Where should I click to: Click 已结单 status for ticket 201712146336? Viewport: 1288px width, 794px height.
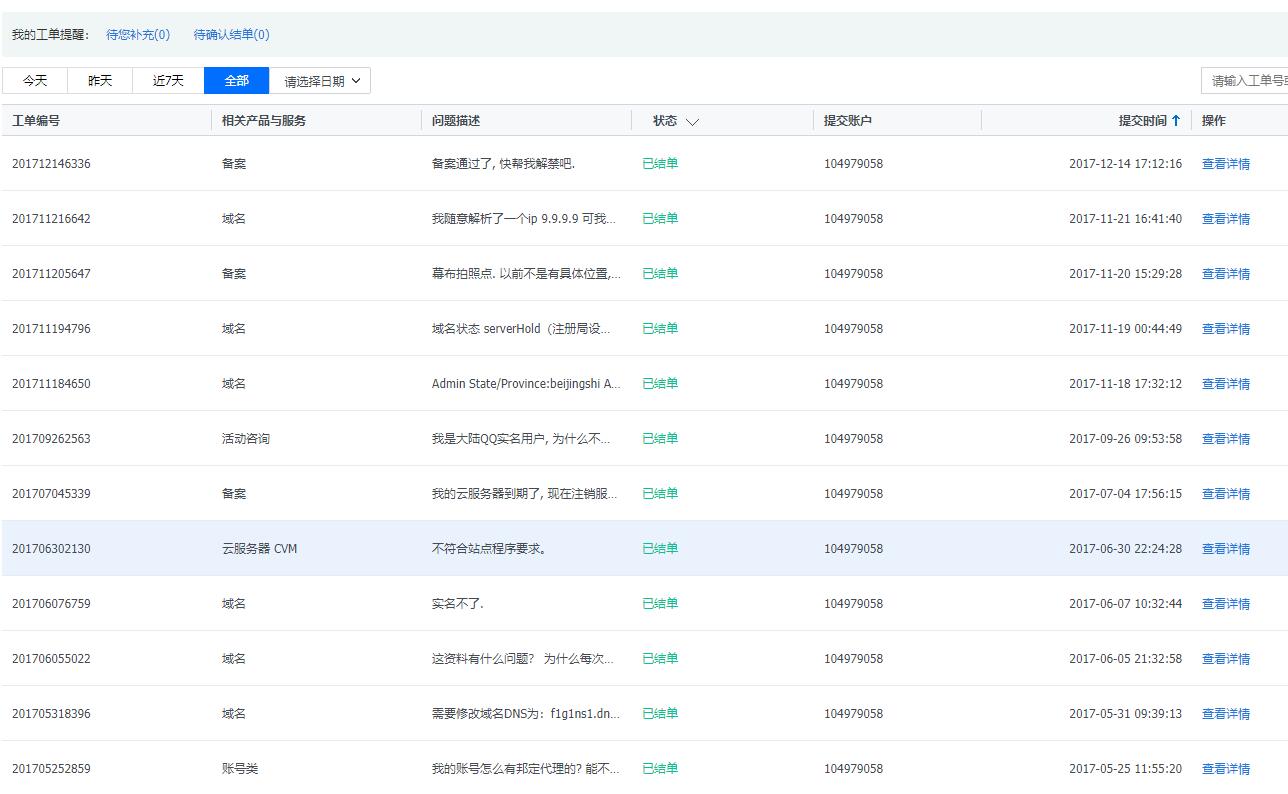[x=660, y=164]
